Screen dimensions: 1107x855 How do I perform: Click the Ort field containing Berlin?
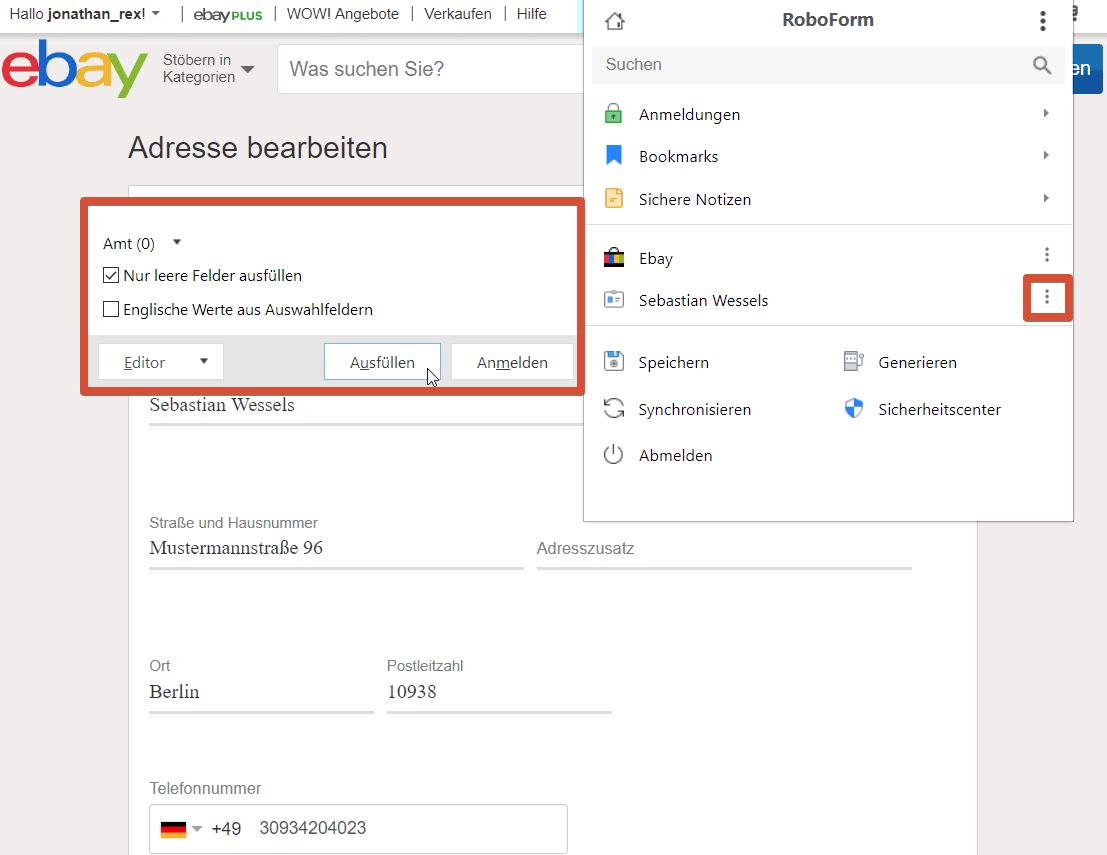261,693
